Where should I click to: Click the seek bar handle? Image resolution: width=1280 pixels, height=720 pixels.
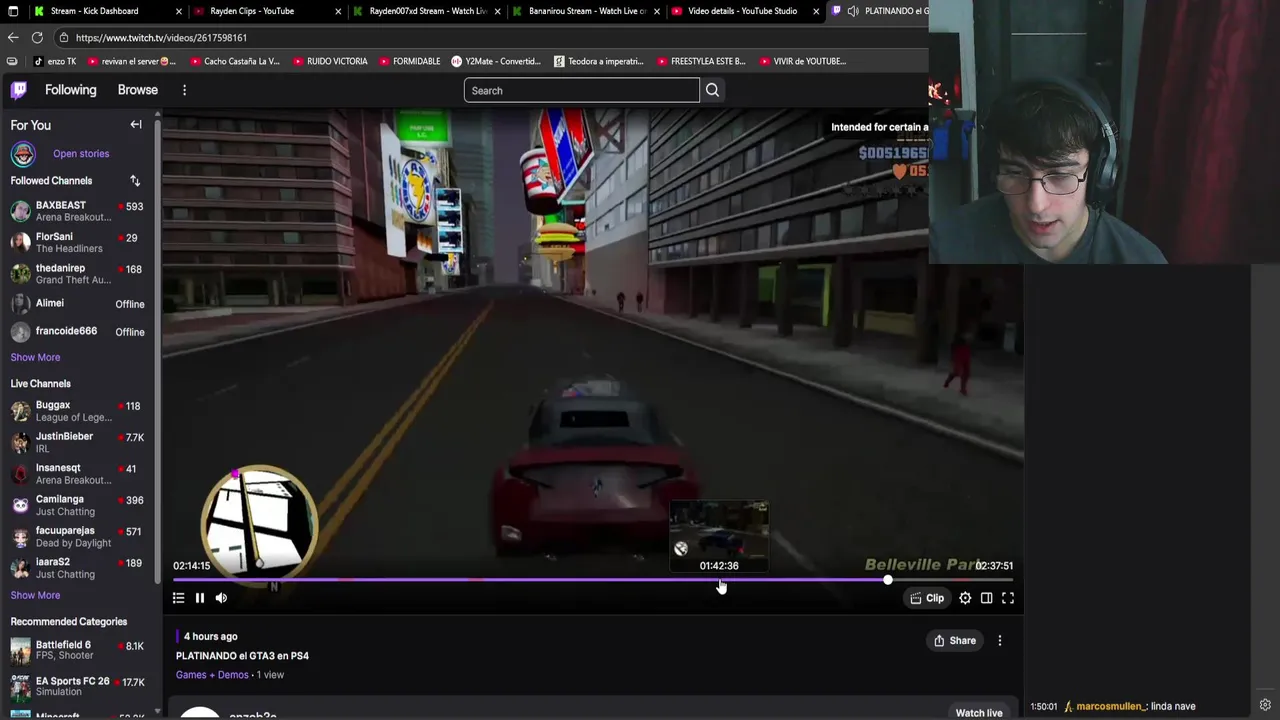(x=888, y=580)
